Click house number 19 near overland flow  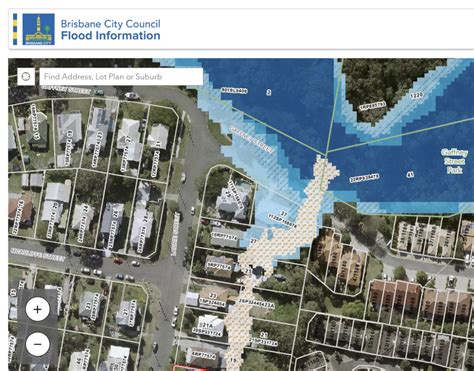233,360
